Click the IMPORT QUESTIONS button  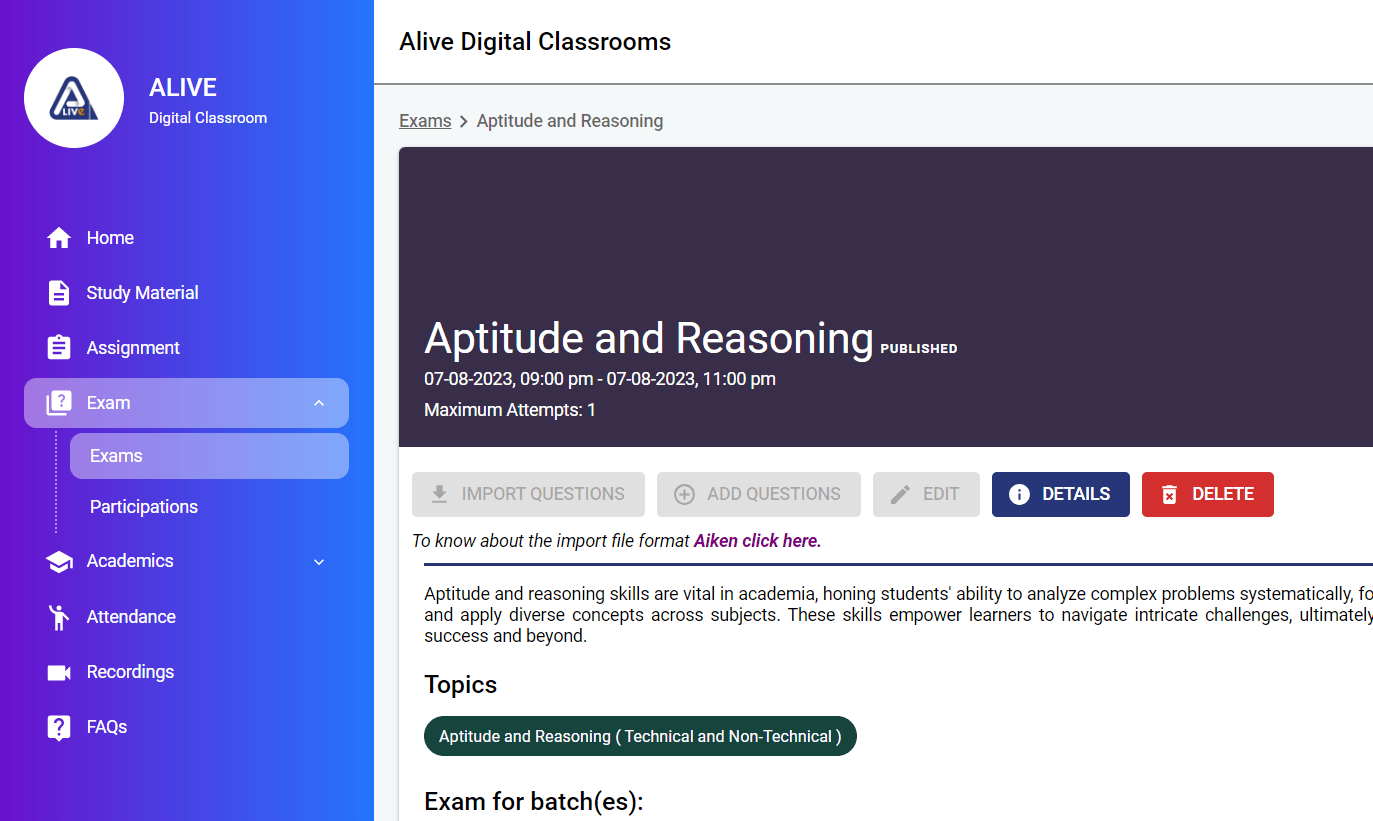[x=528, y=494]
